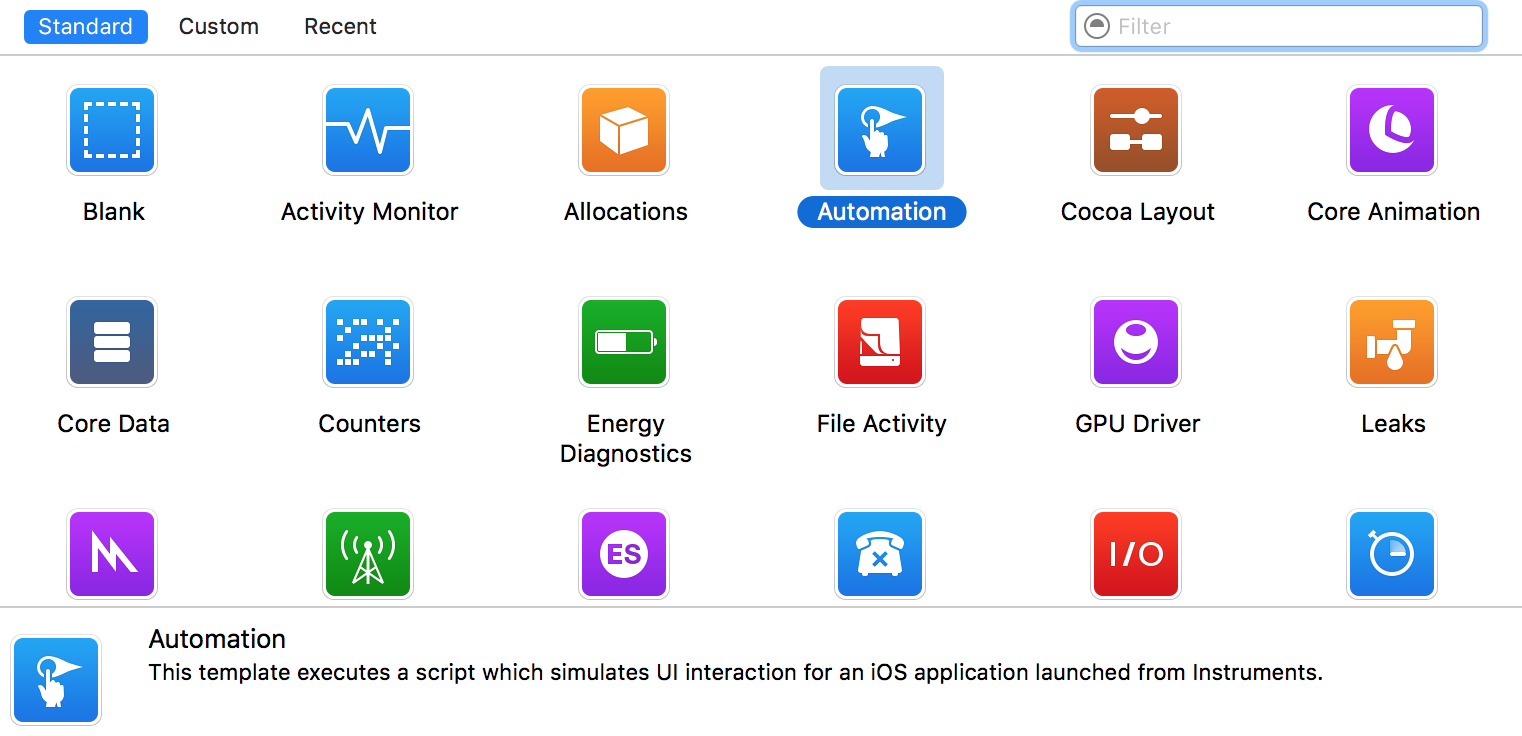Click the Cocoa Layout label

pyautogui.click(x=1137, y=212)
